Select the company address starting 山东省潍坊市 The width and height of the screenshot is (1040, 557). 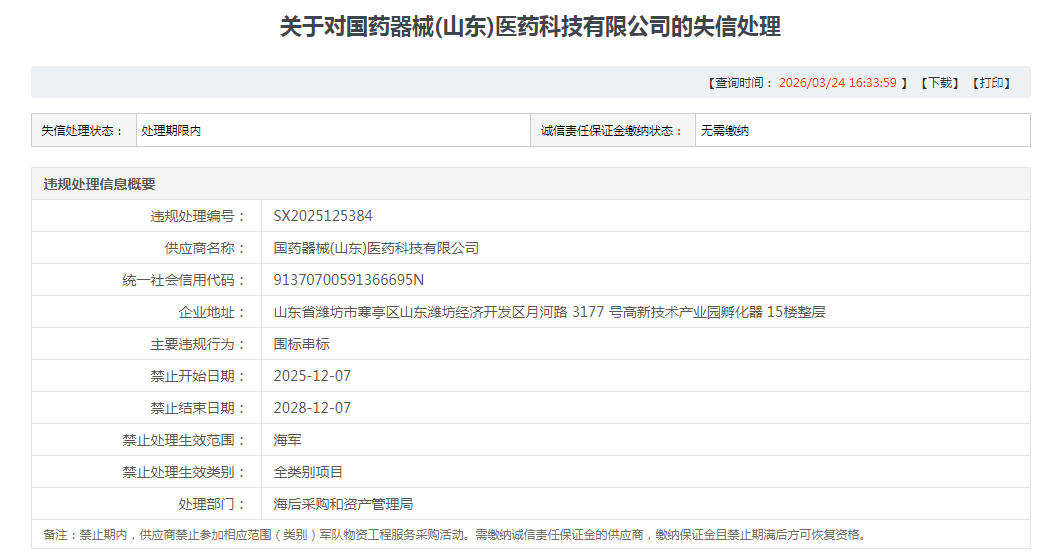click(549, 312)
